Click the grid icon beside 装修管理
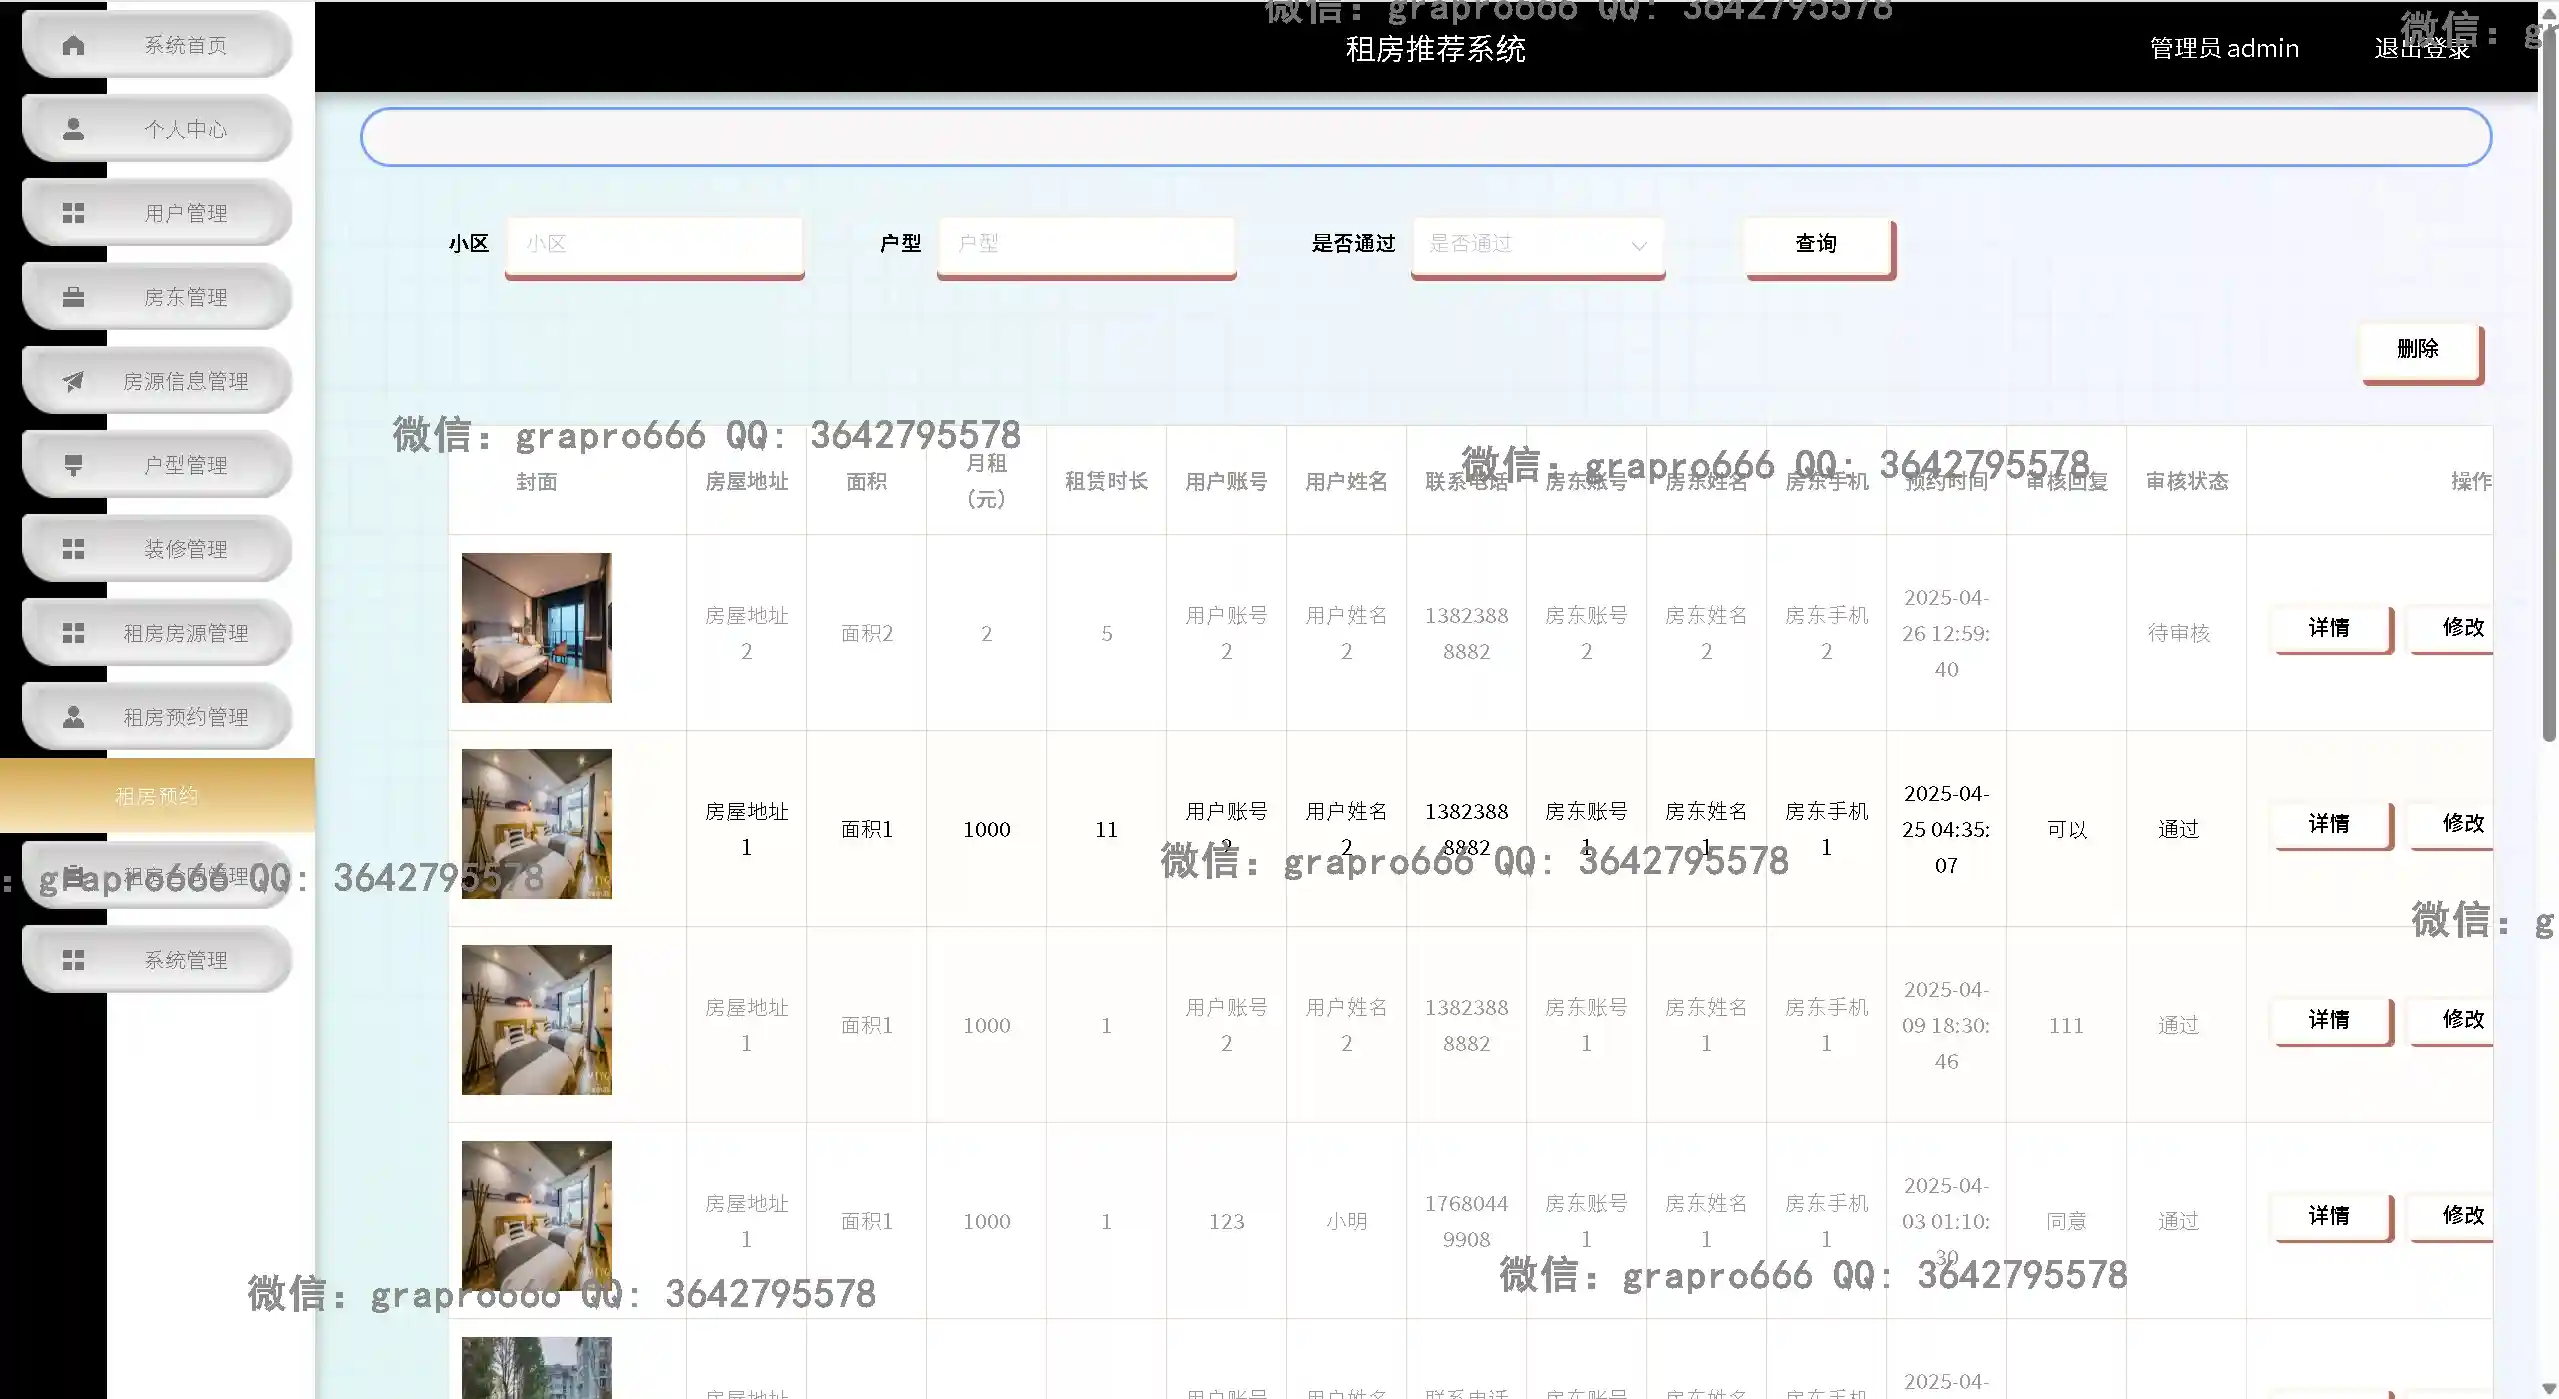The width and height of the screenshot is (2559, 1399). (73, 549)
